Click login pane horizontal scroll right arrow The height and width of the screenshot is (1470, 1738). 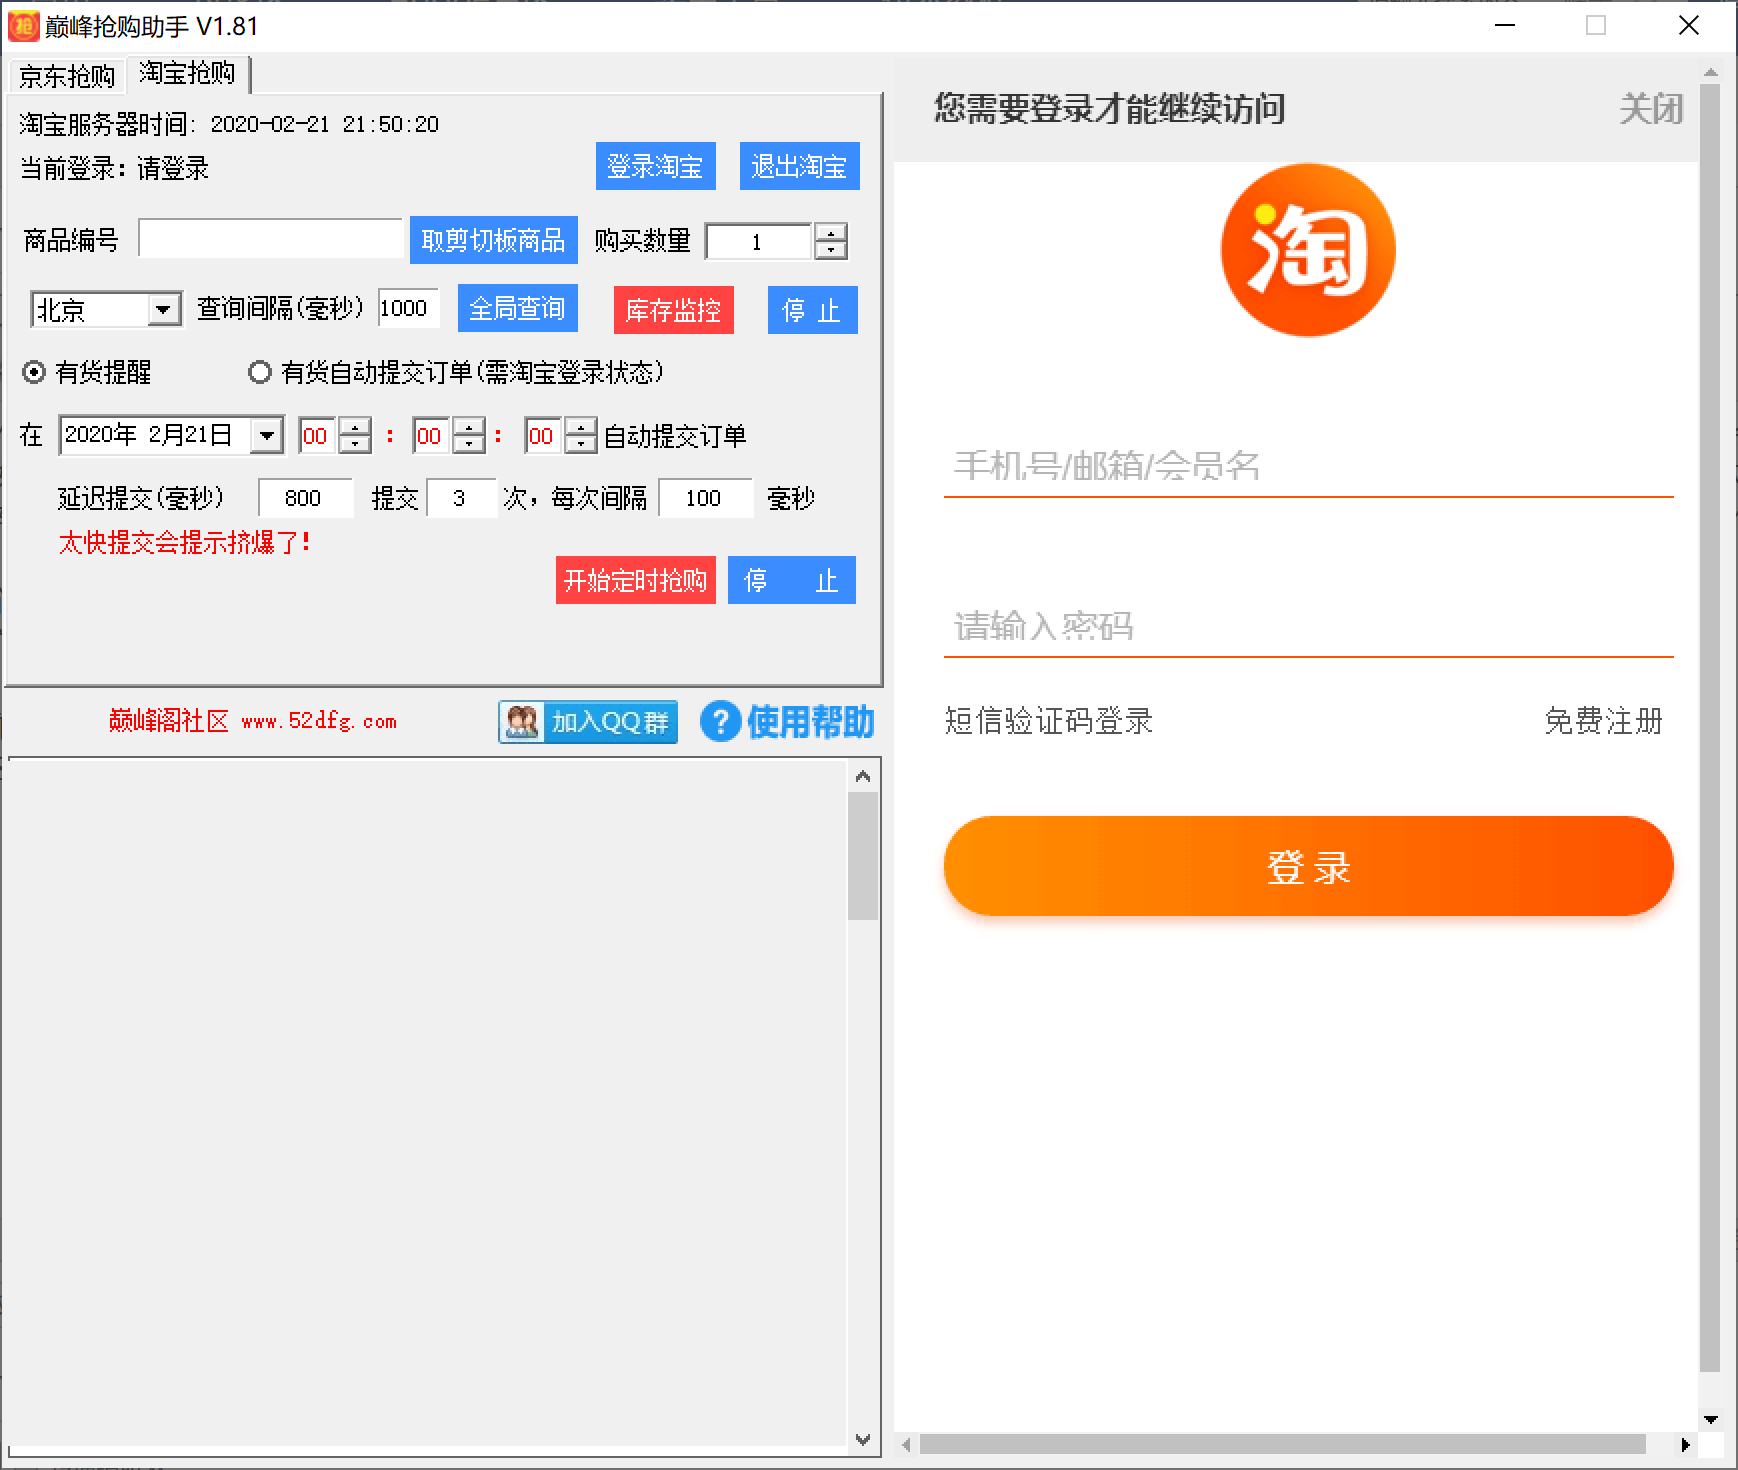click(x=1685, y=1445)
